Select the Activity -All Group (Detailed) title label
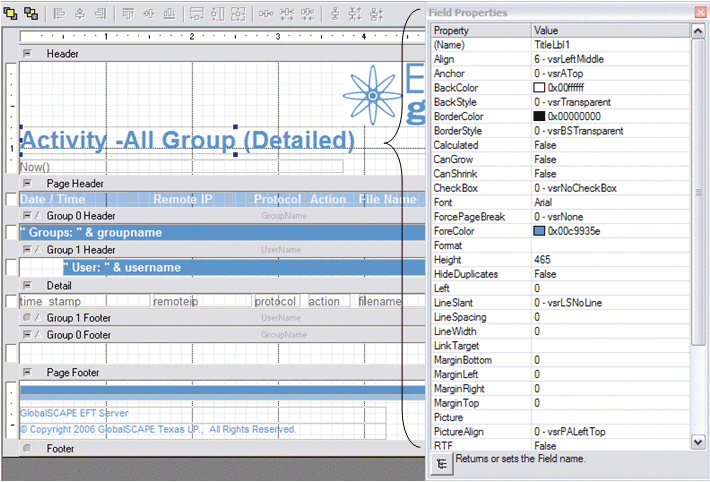The image size is (710, 482). [187, 140]
